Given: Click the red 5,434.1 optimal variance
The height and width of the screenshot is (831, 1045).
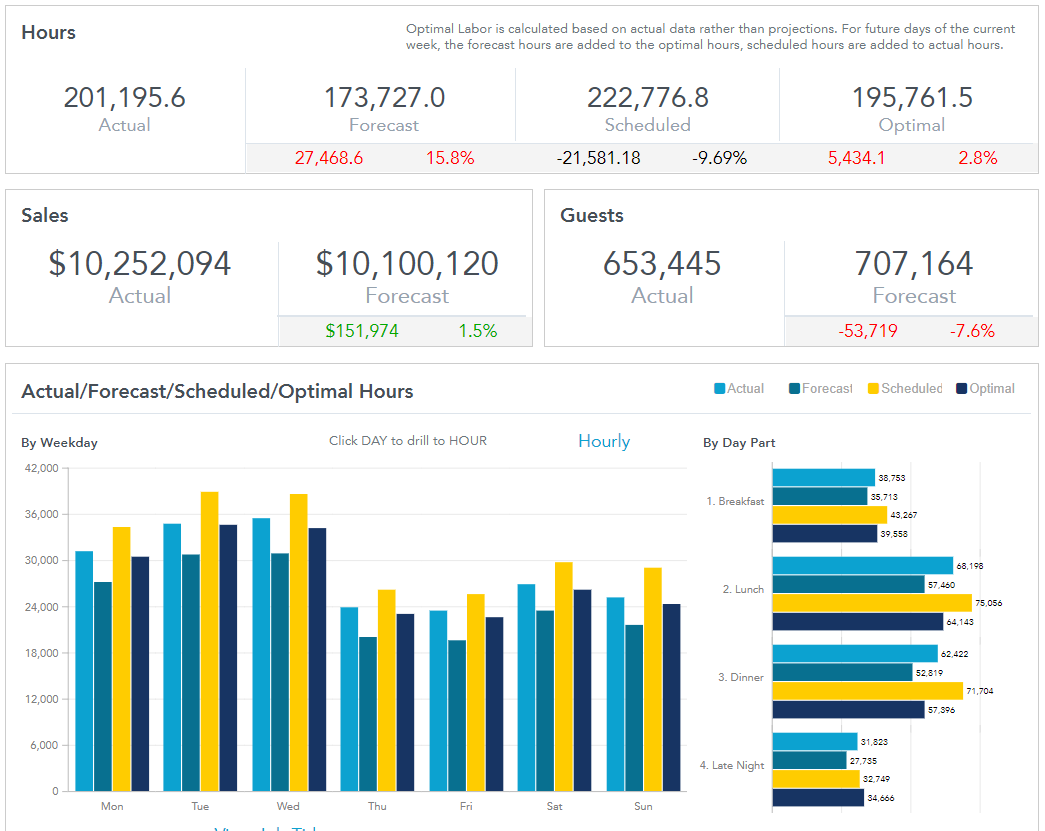Looking at the screenshot, I should pos(856,158).
